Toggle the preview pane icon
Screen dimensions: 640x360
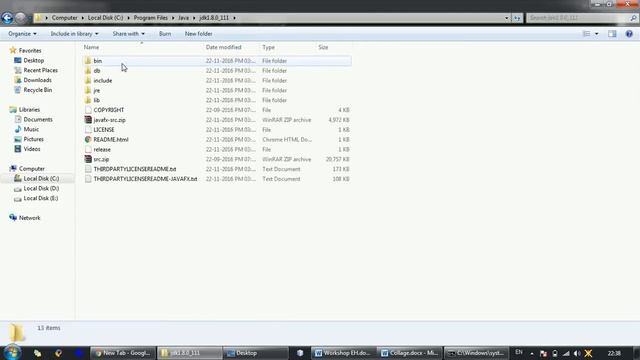click(612, 34)
